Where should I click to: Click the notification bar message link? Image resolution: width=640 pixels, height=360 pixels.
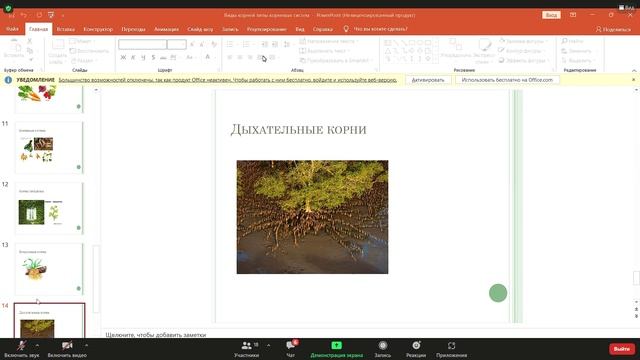pos(228,80)
